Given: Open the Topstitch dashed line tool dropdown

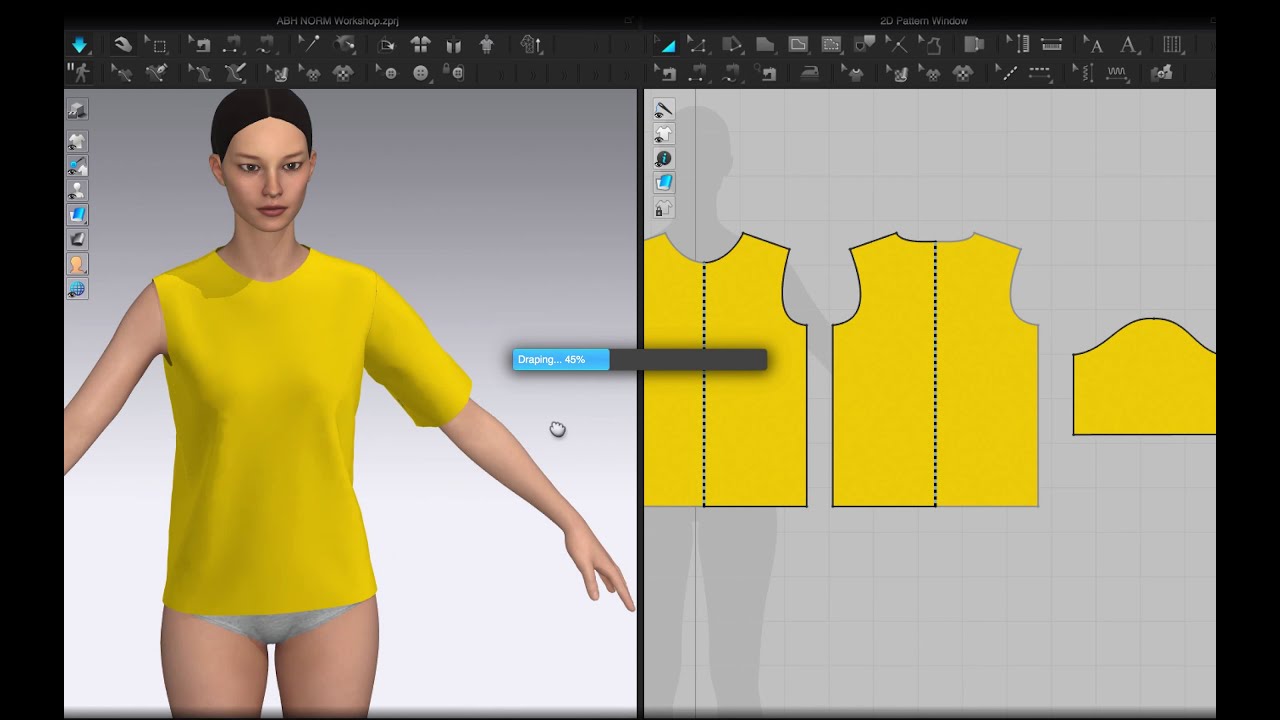Looking at the screenshot, I should pyautogui.click(x=1041, y=72).
